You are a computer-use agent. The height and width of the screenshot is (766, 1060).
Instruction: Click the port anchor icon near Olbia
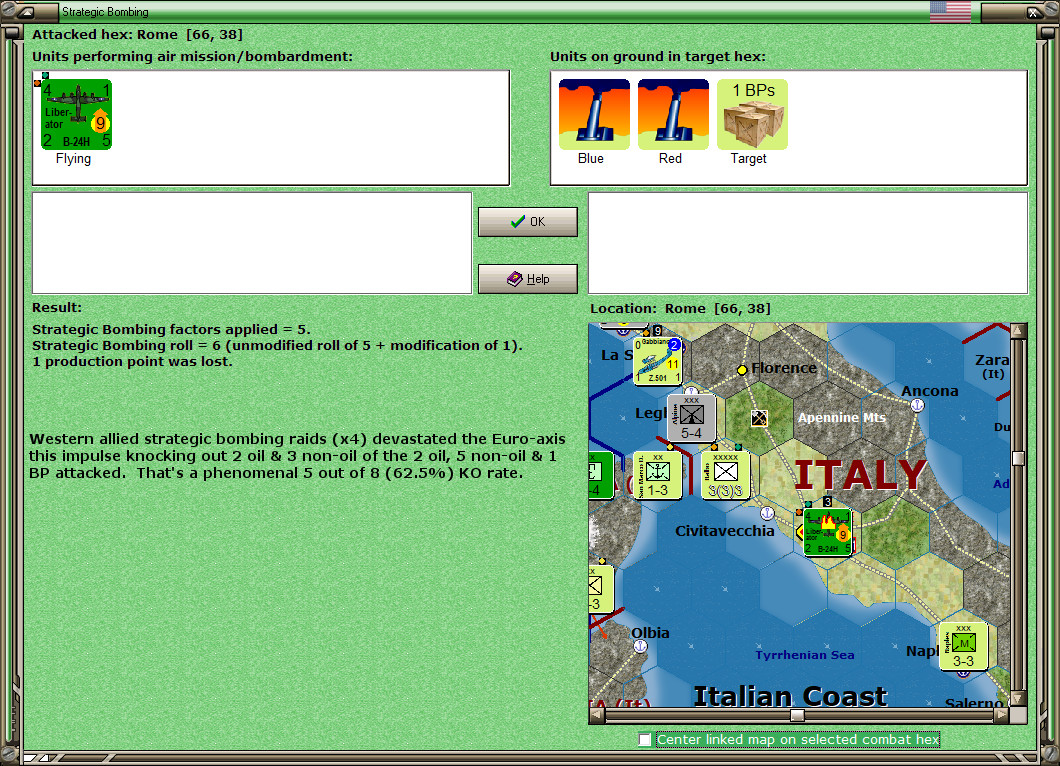tap(638, 649)
